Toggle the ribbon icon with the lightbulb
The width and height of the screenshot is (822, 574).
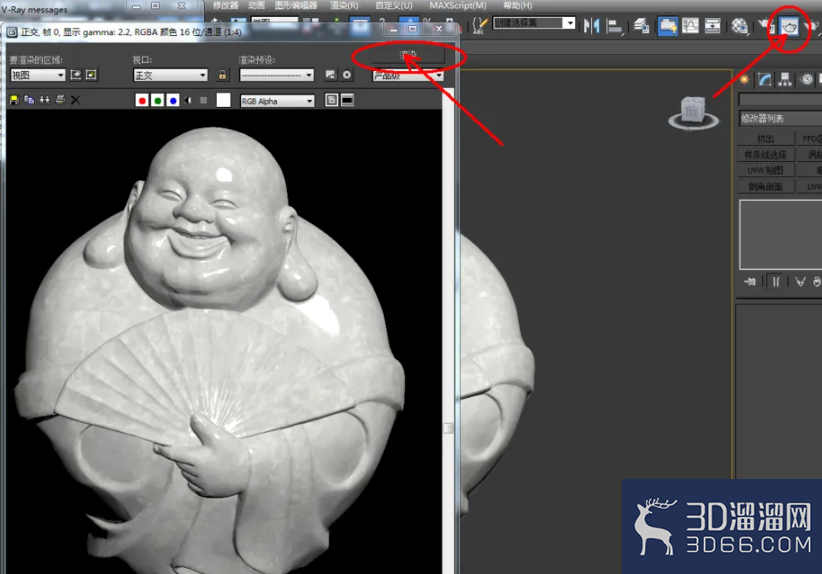tap(667, 26)
